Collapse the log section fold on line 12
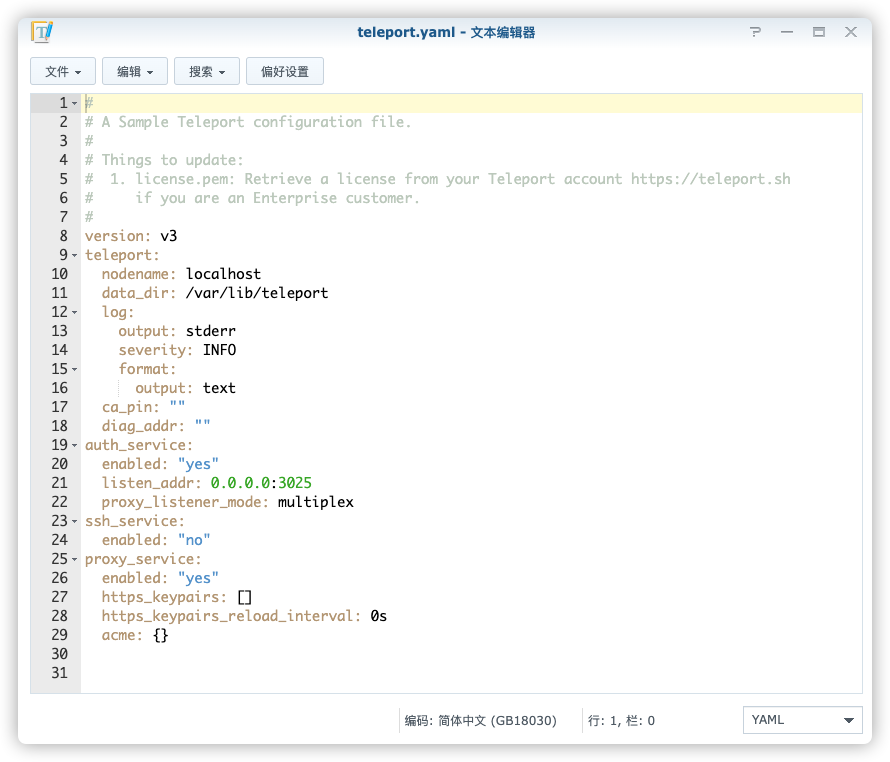Viewport: 890px width, 762px height. (74, 312)
